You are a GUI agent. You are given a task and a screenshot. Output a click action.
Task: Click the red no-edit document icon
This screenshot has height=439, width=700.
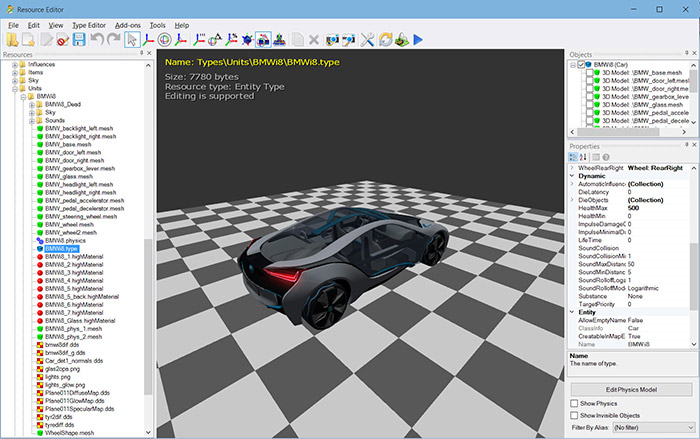tap(62, 40)
